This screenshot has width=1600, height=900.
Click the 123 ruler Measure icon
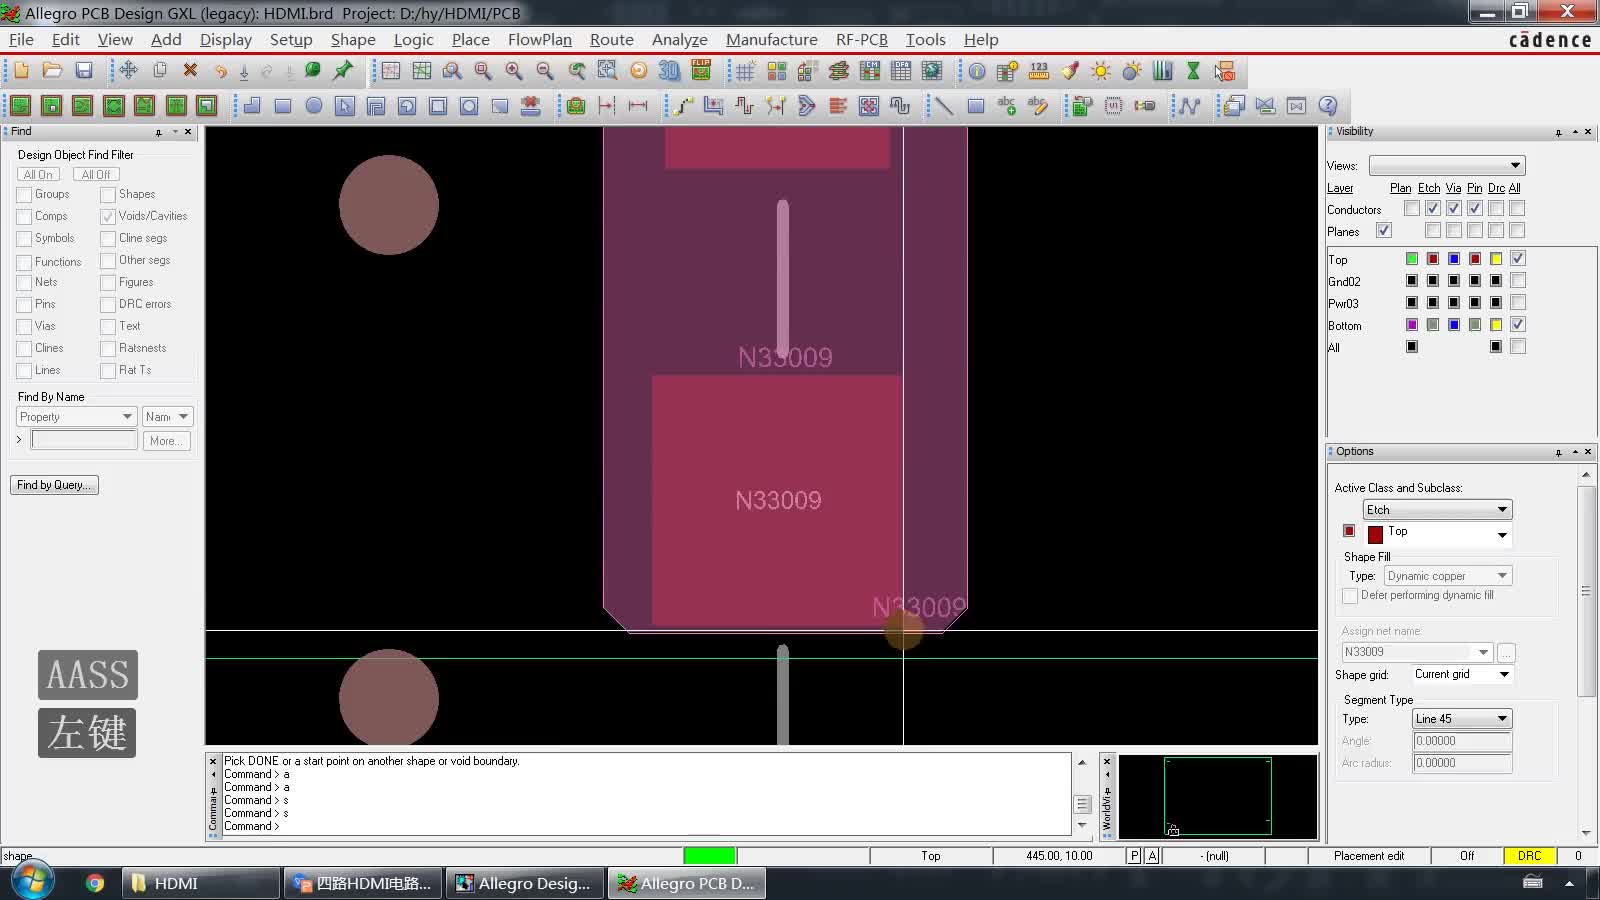coord(1039,71)
